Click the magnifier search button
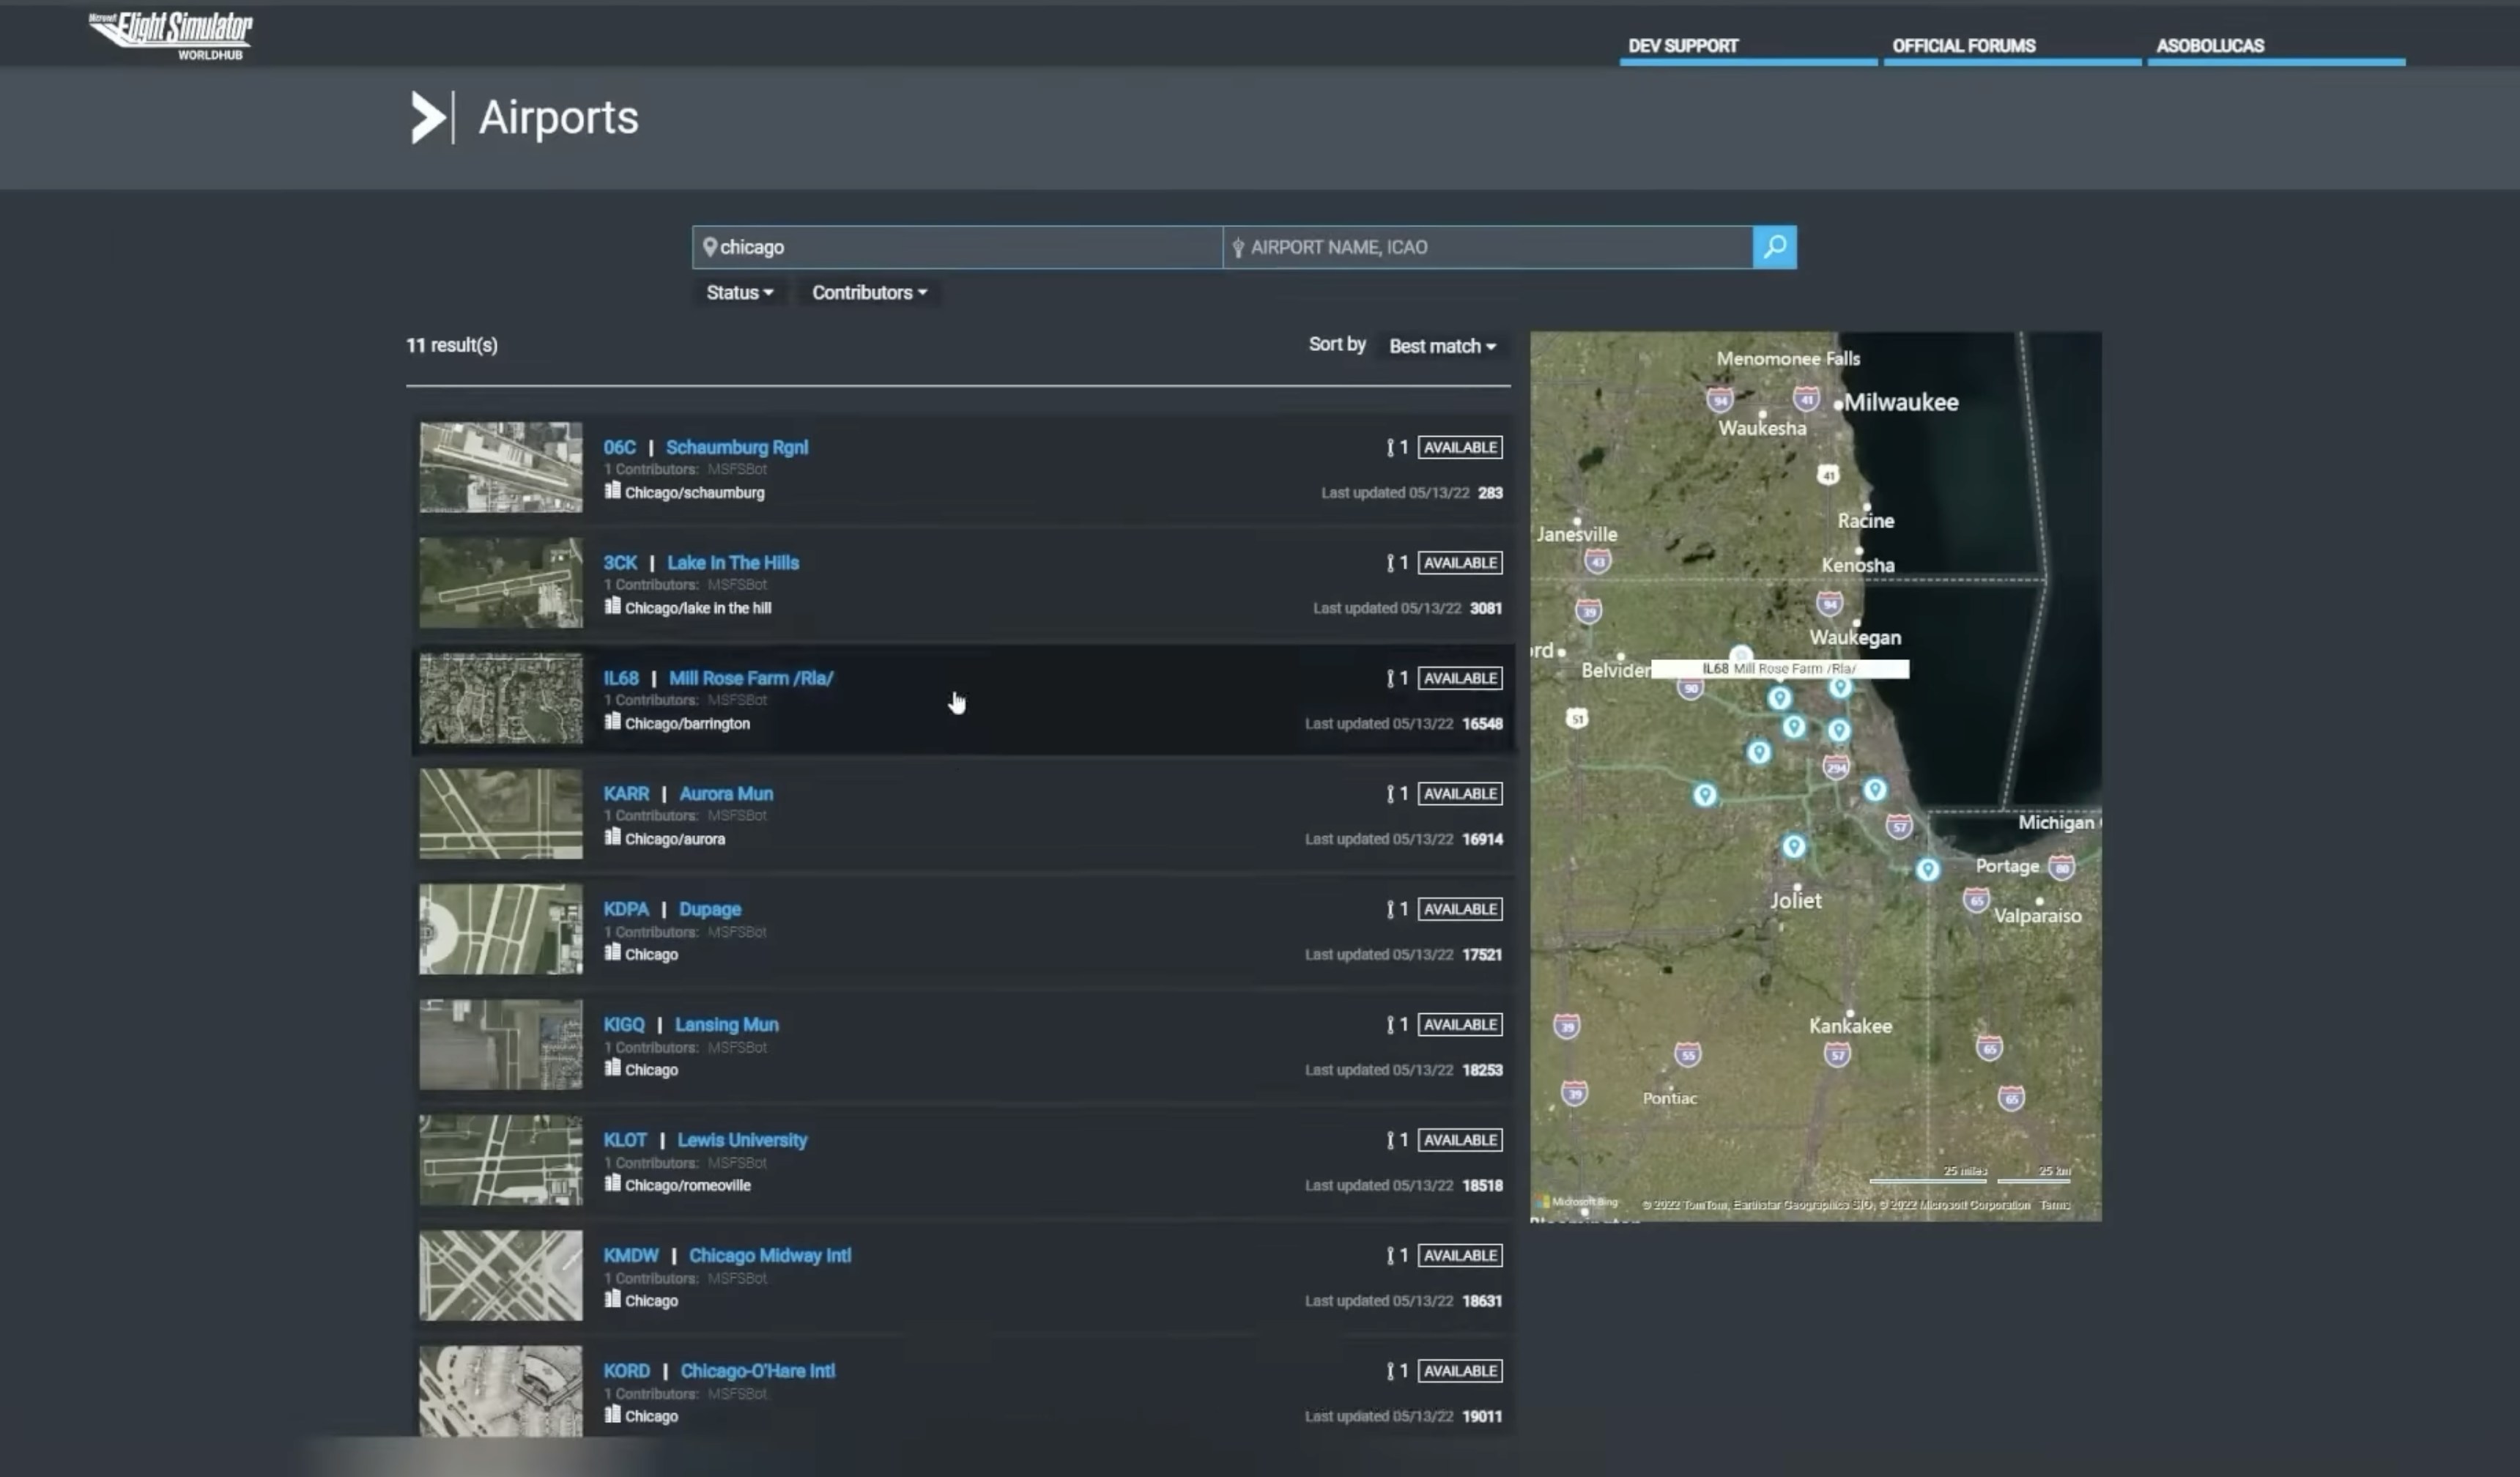 tap(1774, 247)
